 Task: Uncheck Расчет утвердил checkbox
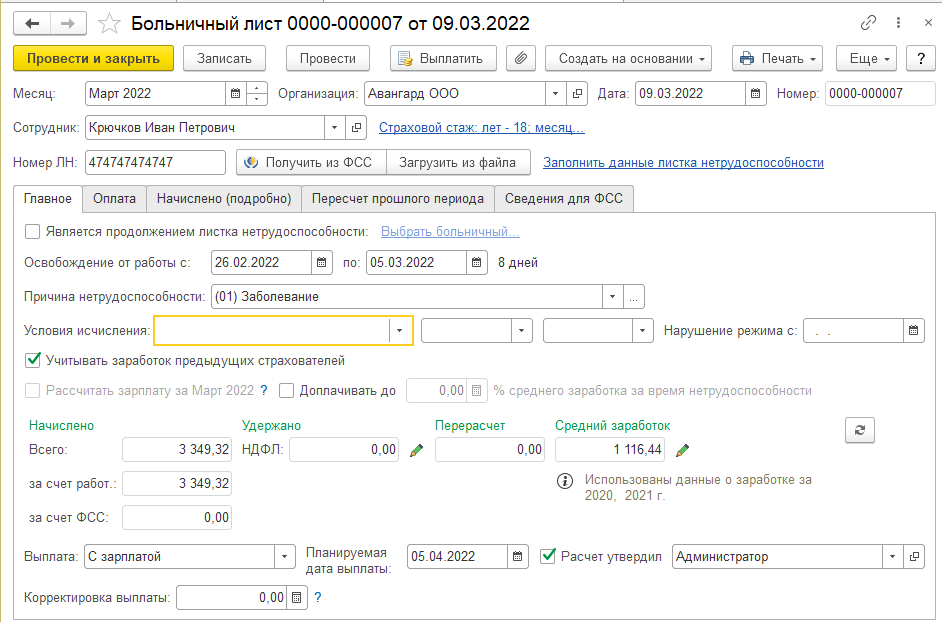548,556
